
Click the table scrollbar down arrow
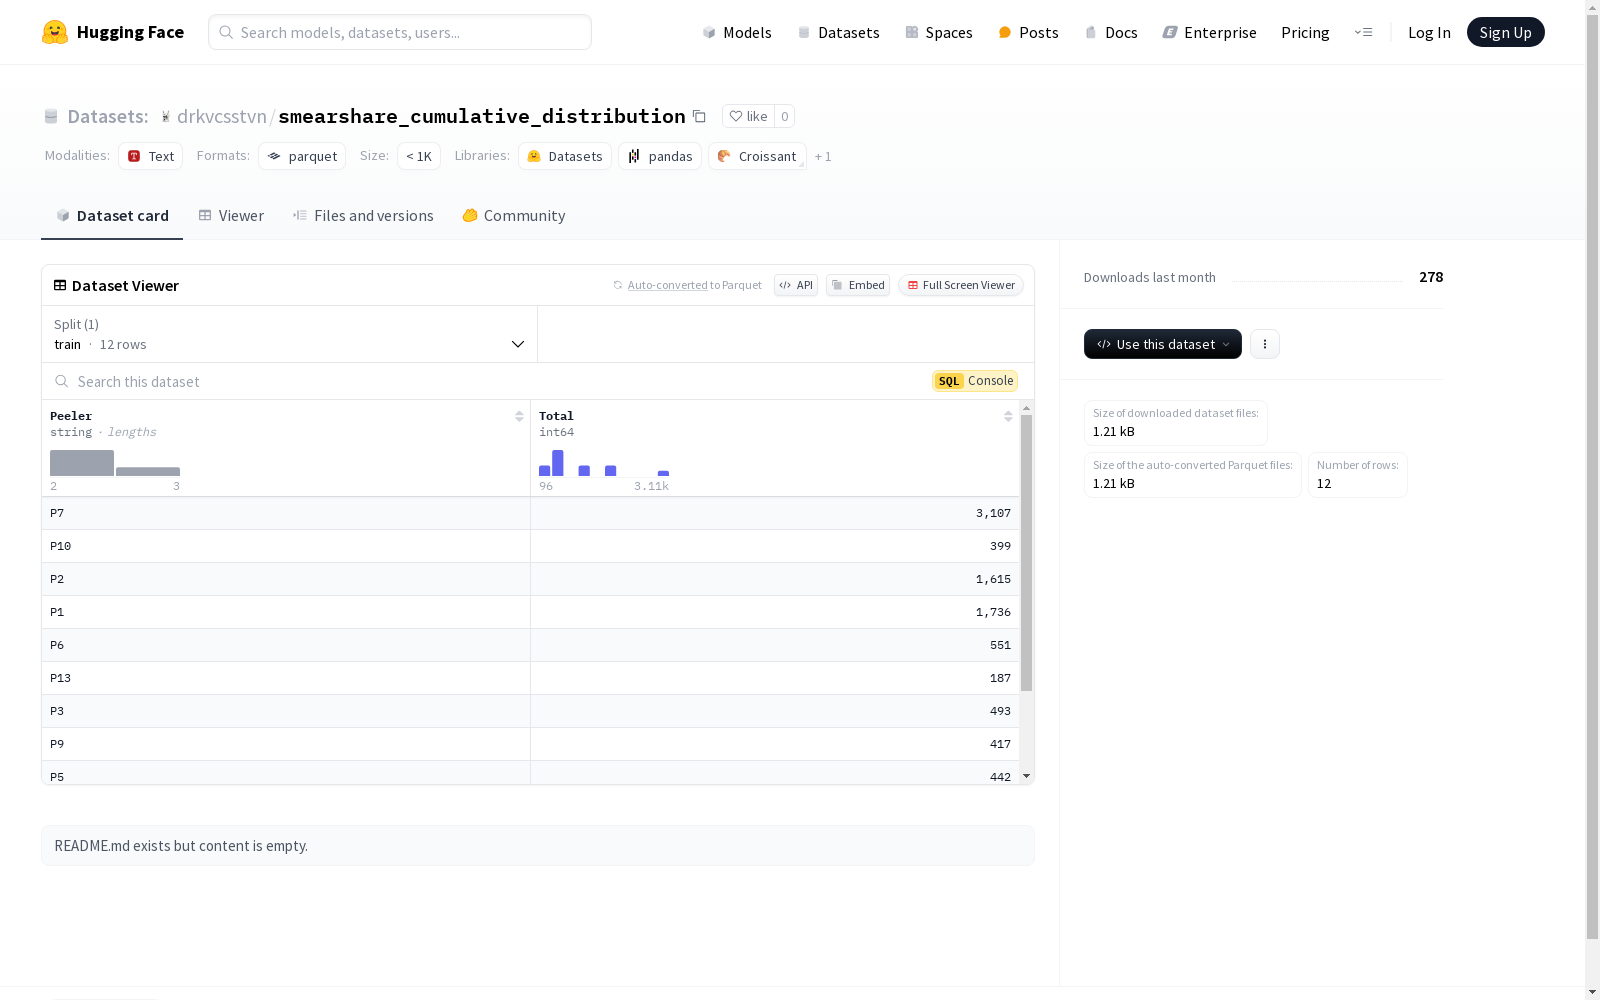[x=1026, y=776]
